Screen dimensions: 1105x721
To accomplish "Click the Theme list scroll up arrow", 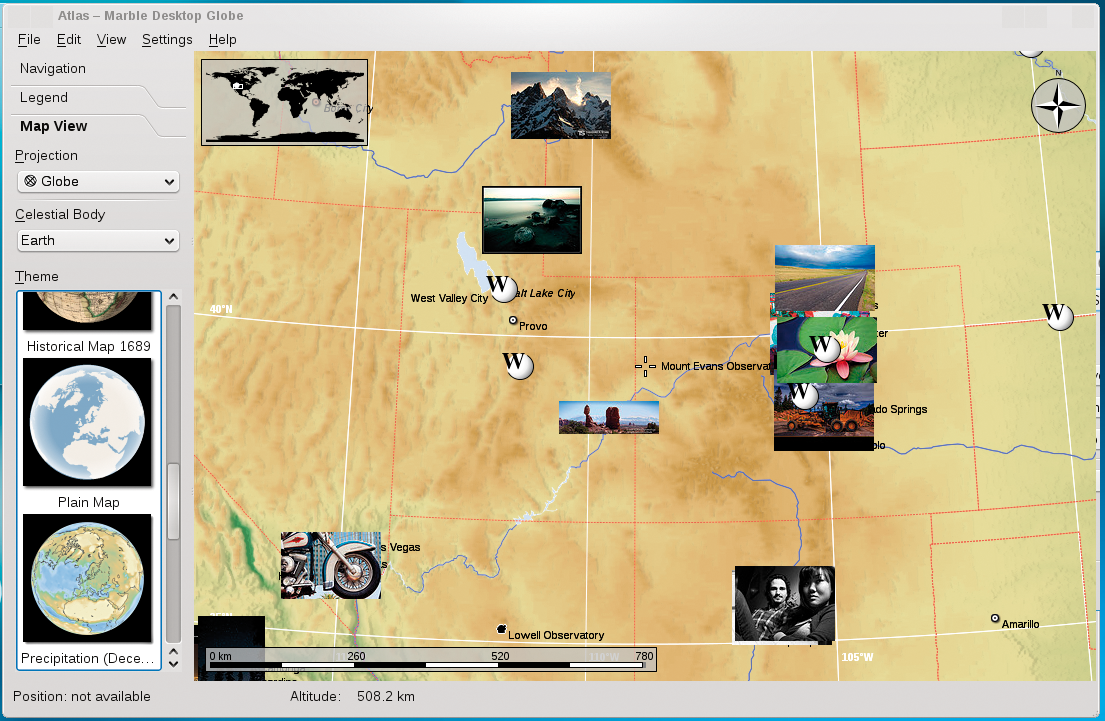I will [x=173, y=297].
